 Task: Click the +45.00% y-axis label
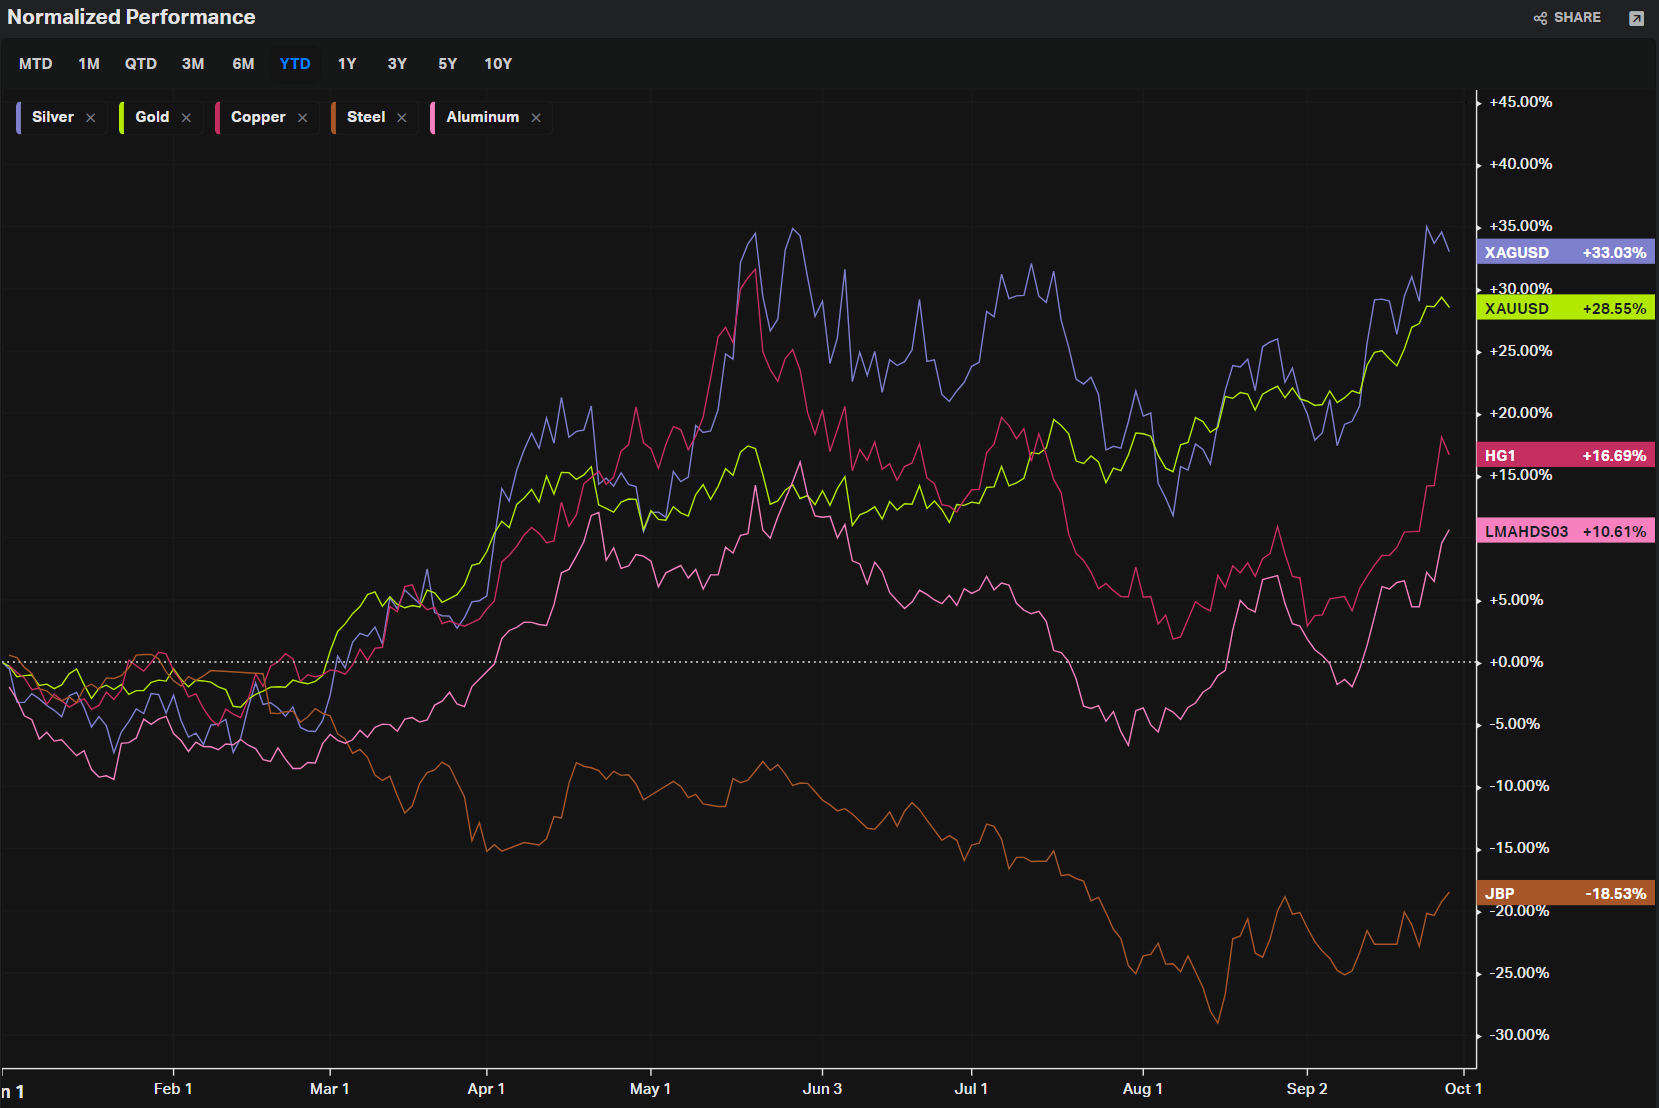click(x=1521, y=102)
